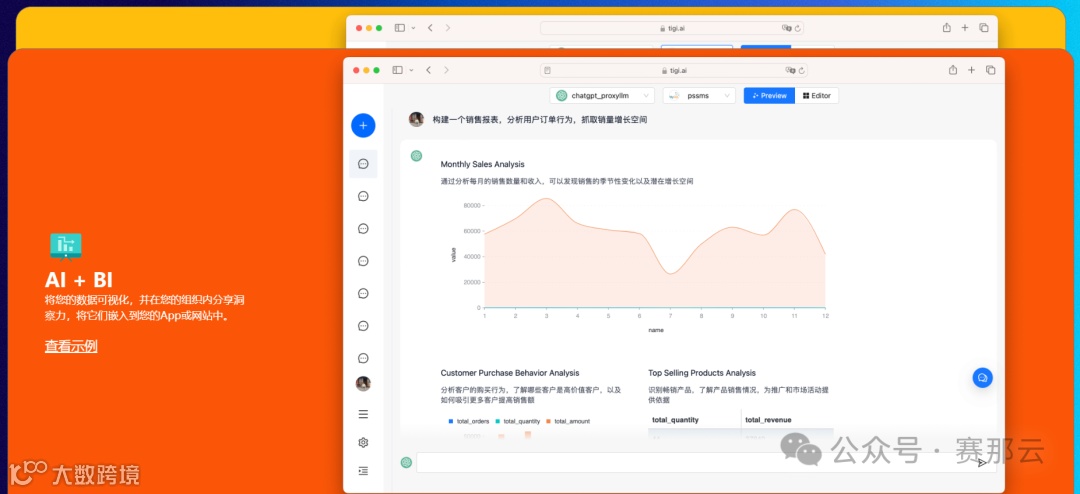1080x494 pixels.
Task: Click the profile avatar in the left sidebar
Action: [363, 384]
